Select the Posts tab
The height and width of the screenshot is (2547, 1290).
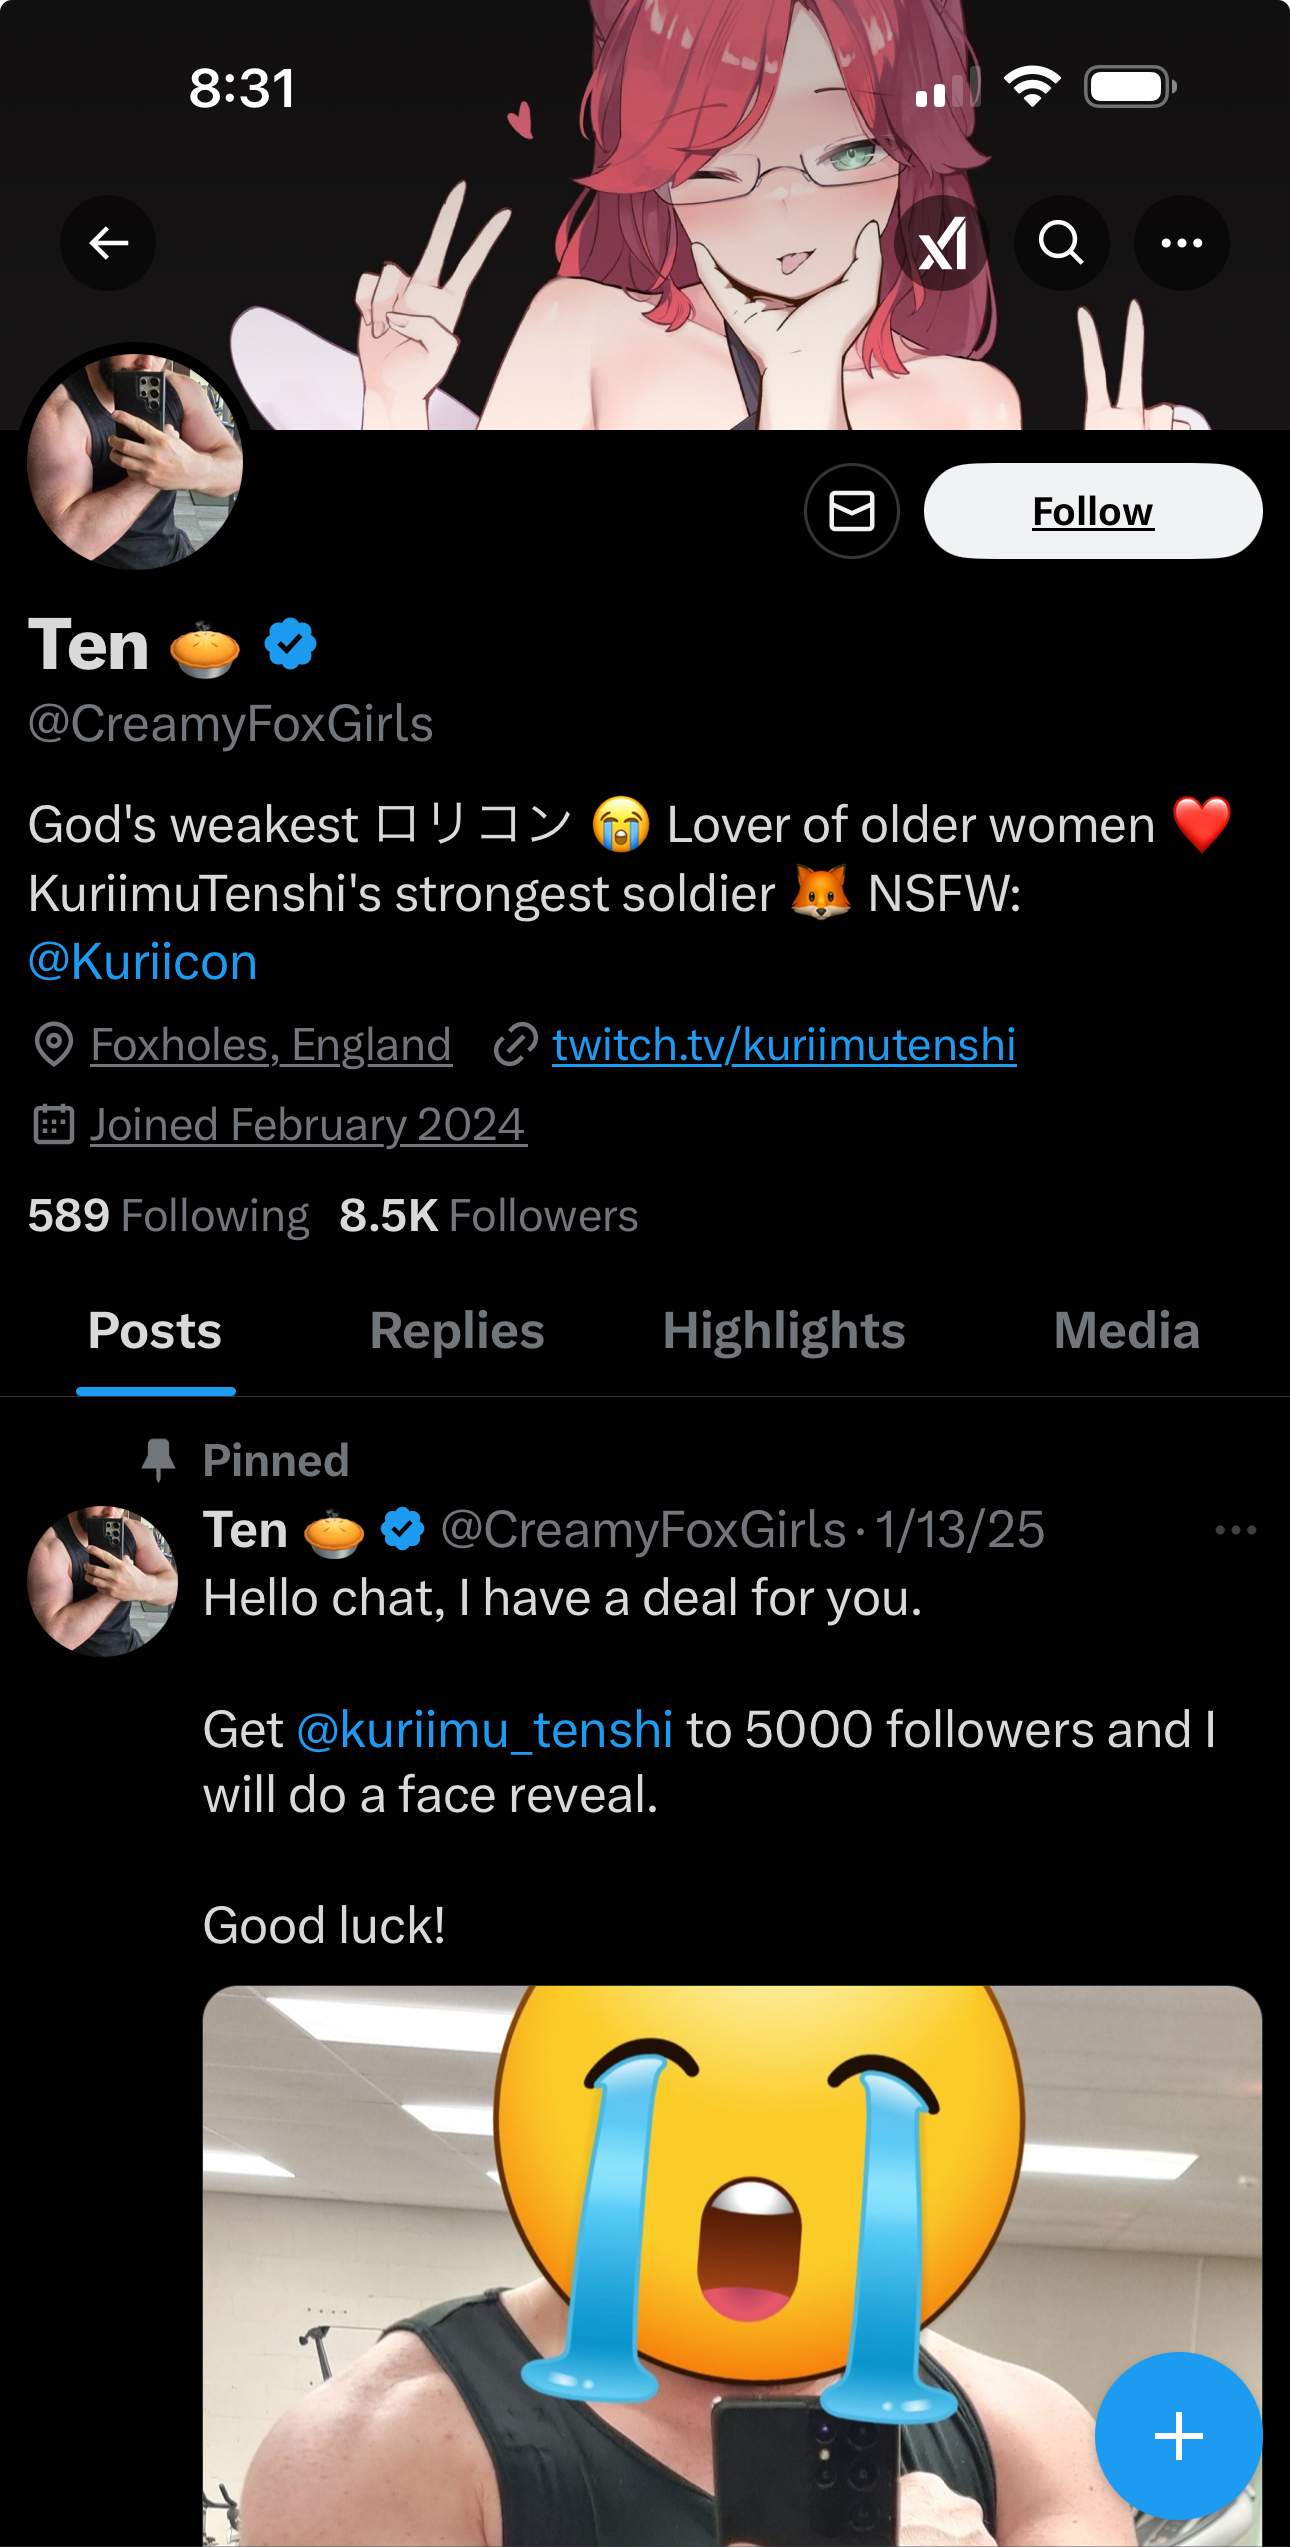155,1331
